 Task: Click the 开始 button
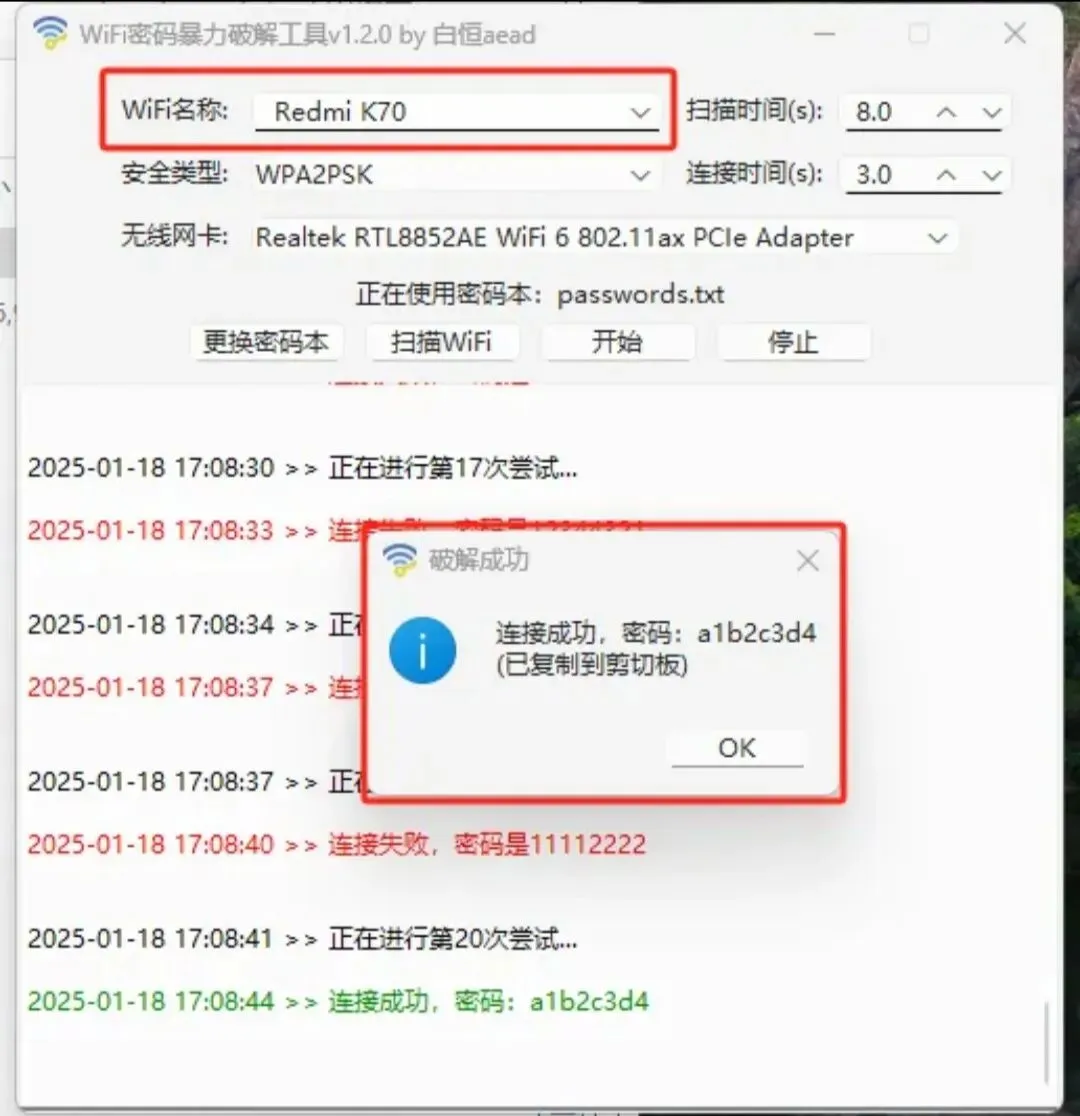[617, 342]
